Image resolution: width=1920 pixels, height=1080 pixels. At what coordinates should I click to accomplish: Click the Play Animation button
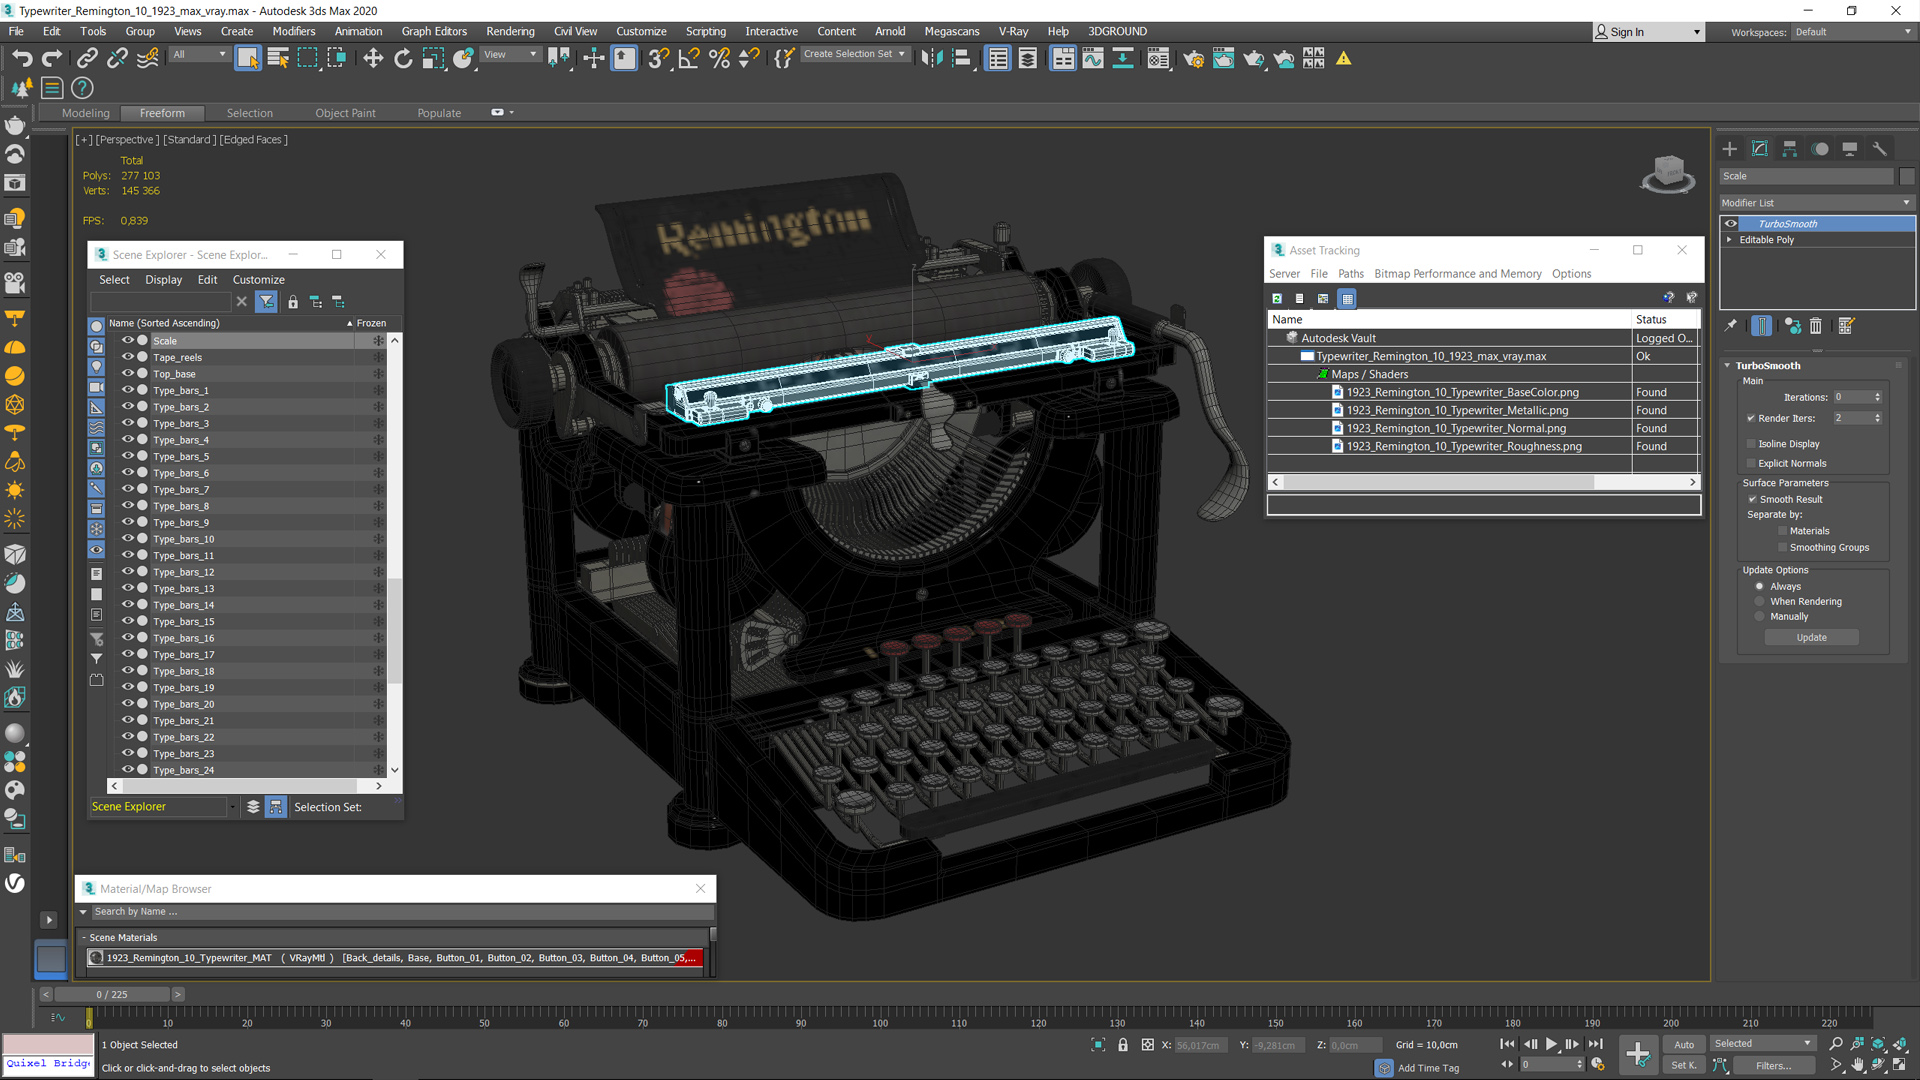coord(1551,1044)
